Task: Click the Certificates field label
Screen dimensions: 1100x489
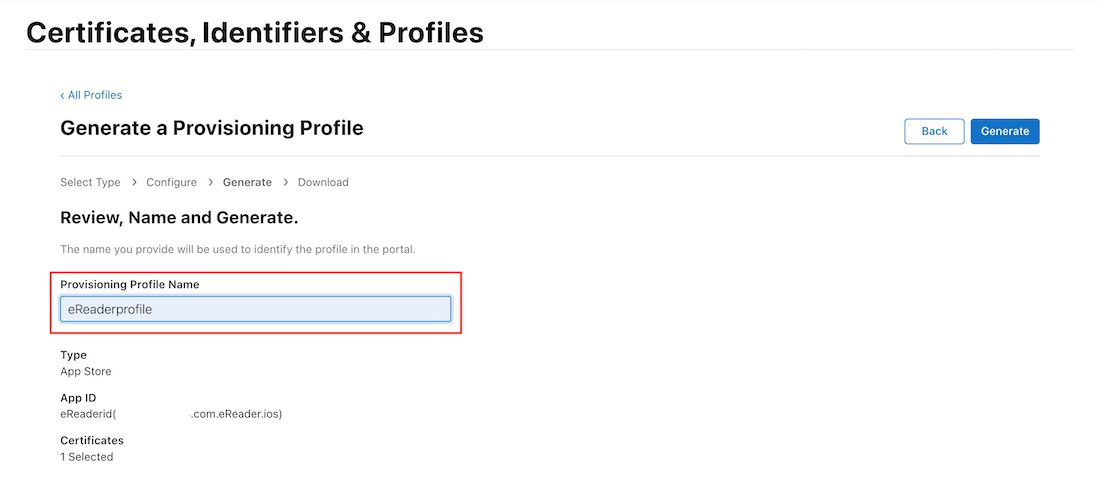Action: pos(92,440)
